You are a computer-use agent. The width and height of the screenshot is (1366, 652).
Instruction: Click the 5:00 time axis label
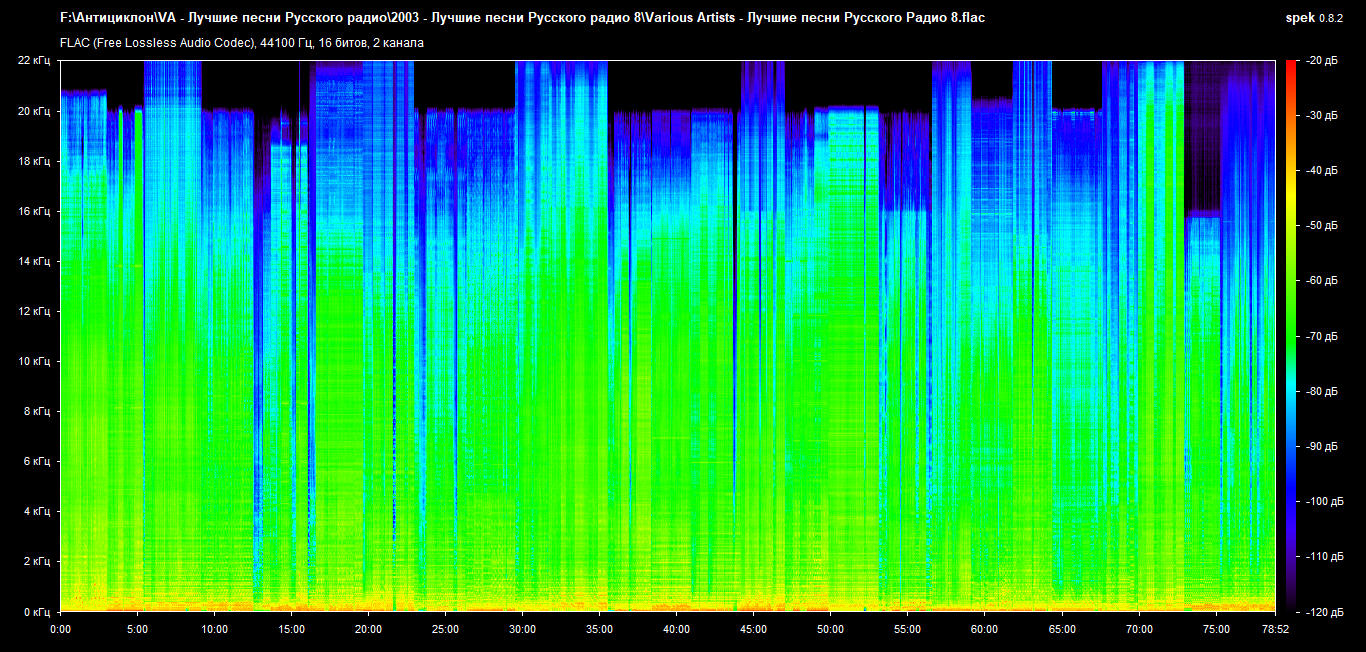(137, 629)
